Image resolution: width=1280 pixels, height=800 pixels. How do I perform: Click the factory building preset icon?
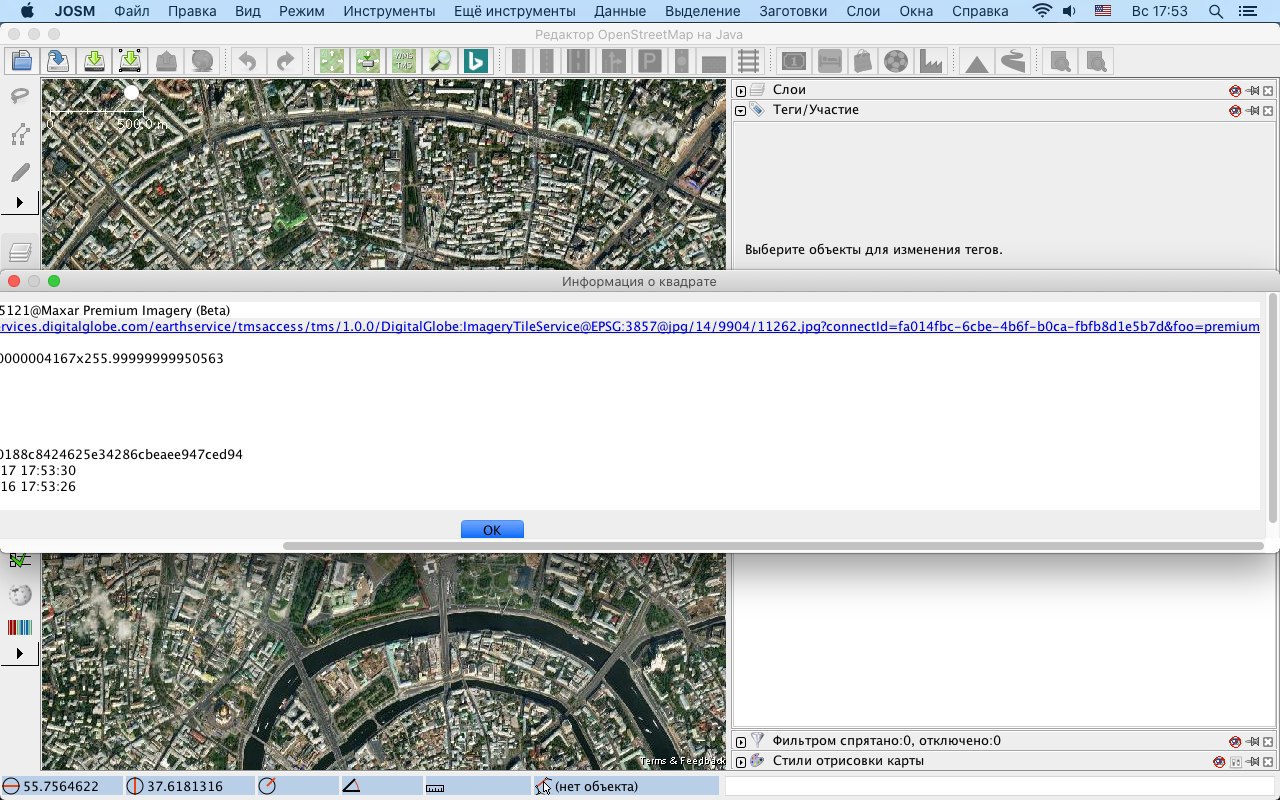(x=931, y=61)
